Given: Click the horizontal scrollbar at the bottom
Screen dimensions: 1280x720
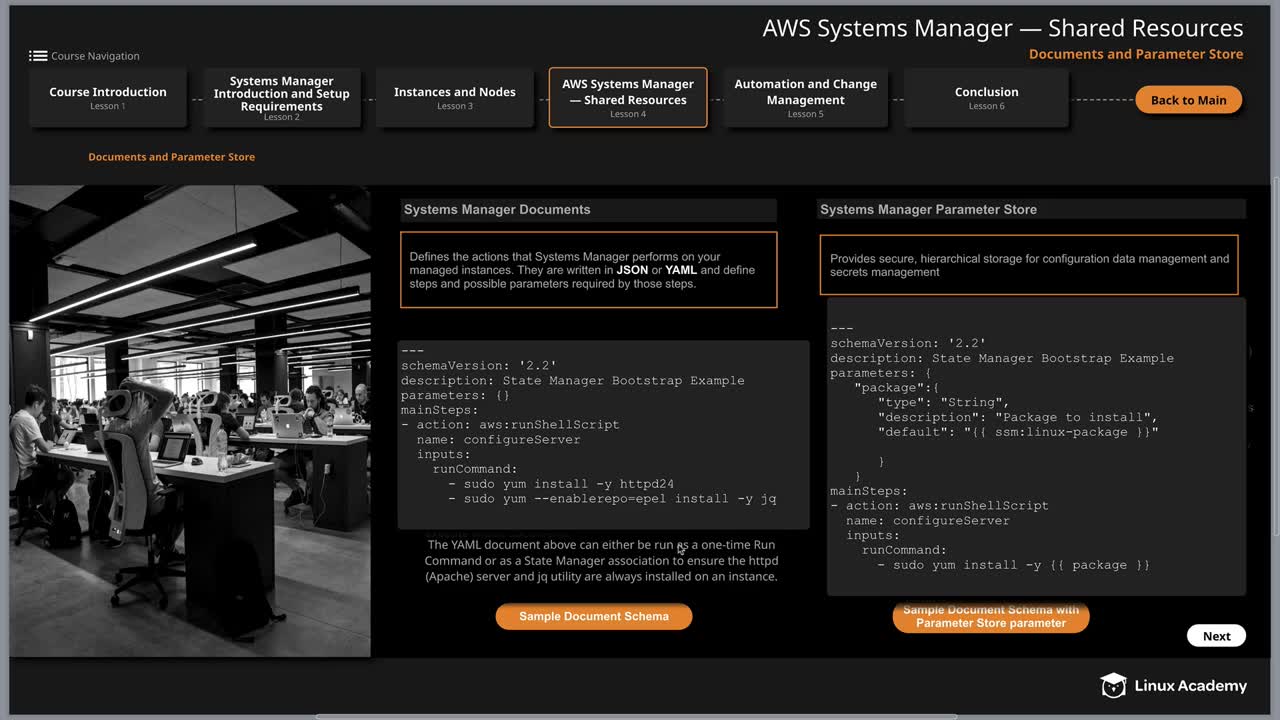Looking at the screenshot, I should coord(636,716).
